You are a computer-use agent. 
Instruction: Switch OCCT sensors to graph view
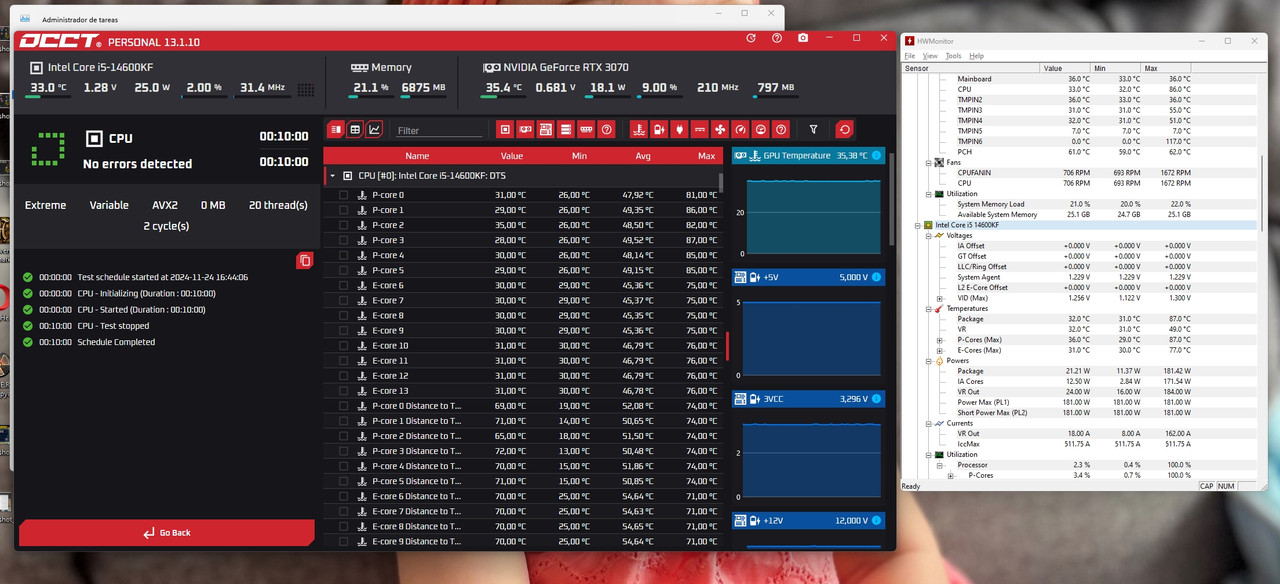[374, 130]
